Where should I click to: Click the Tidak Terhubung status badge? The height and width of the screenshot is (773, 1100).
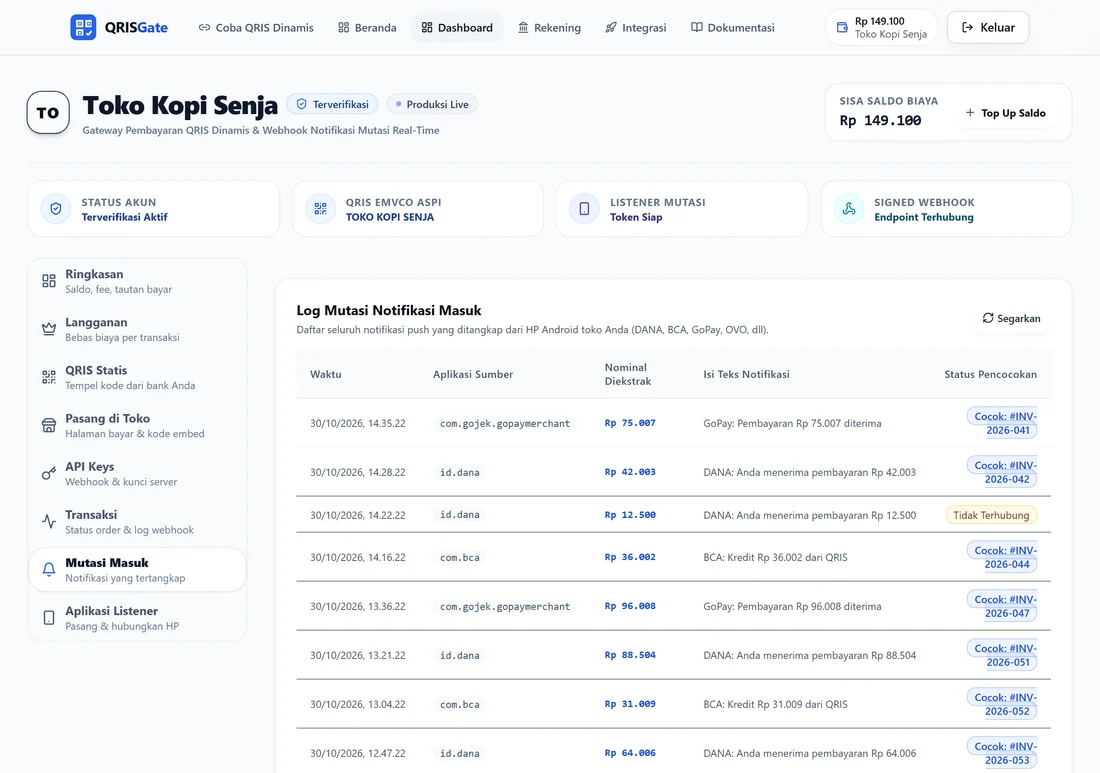[991, 515]
